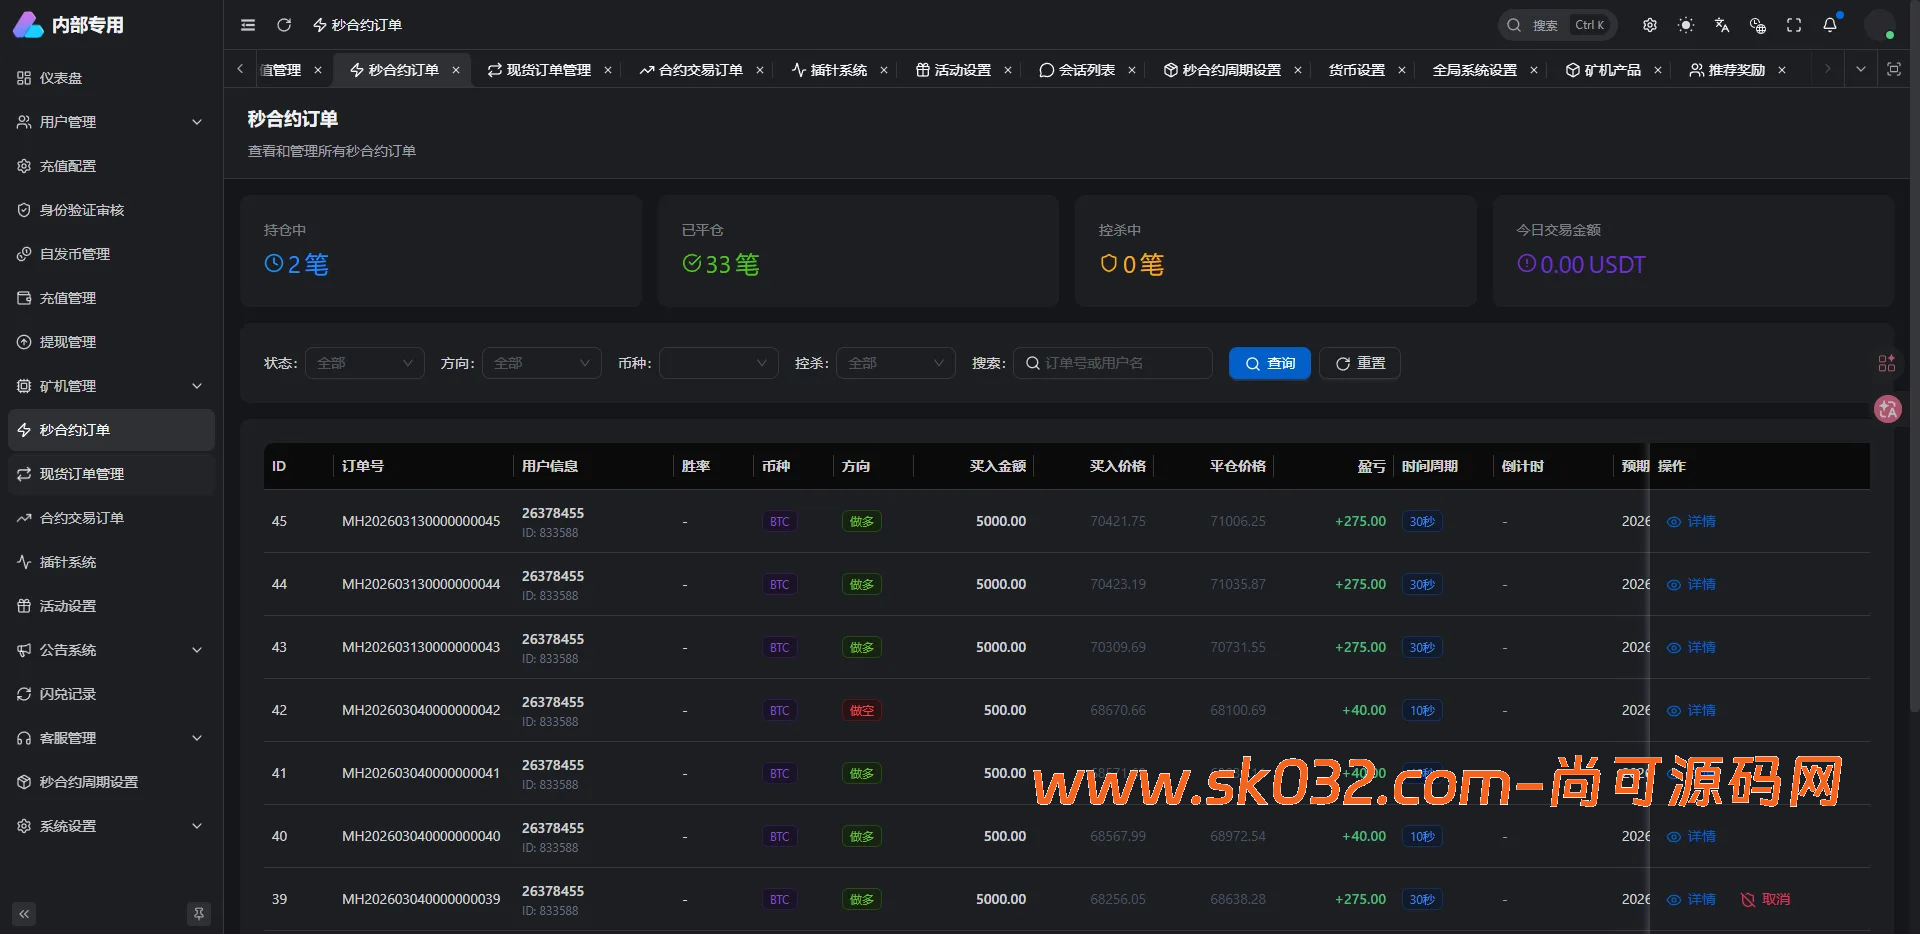Toggle light theme with the brightness icon
This screenshot has width=1920, height=934.
[1686, 24]
